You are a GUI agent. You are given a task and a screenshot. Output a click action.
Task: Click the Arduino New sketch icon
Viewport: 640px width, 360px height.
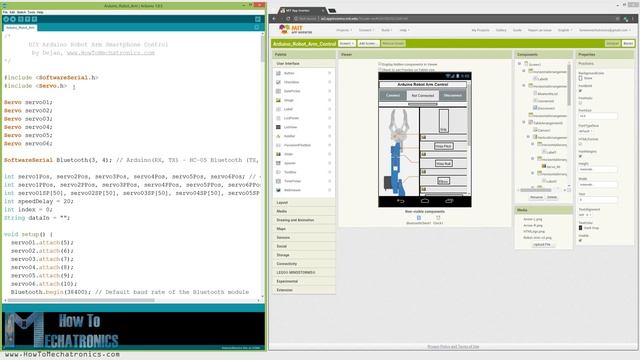click(x=20, y=19)
